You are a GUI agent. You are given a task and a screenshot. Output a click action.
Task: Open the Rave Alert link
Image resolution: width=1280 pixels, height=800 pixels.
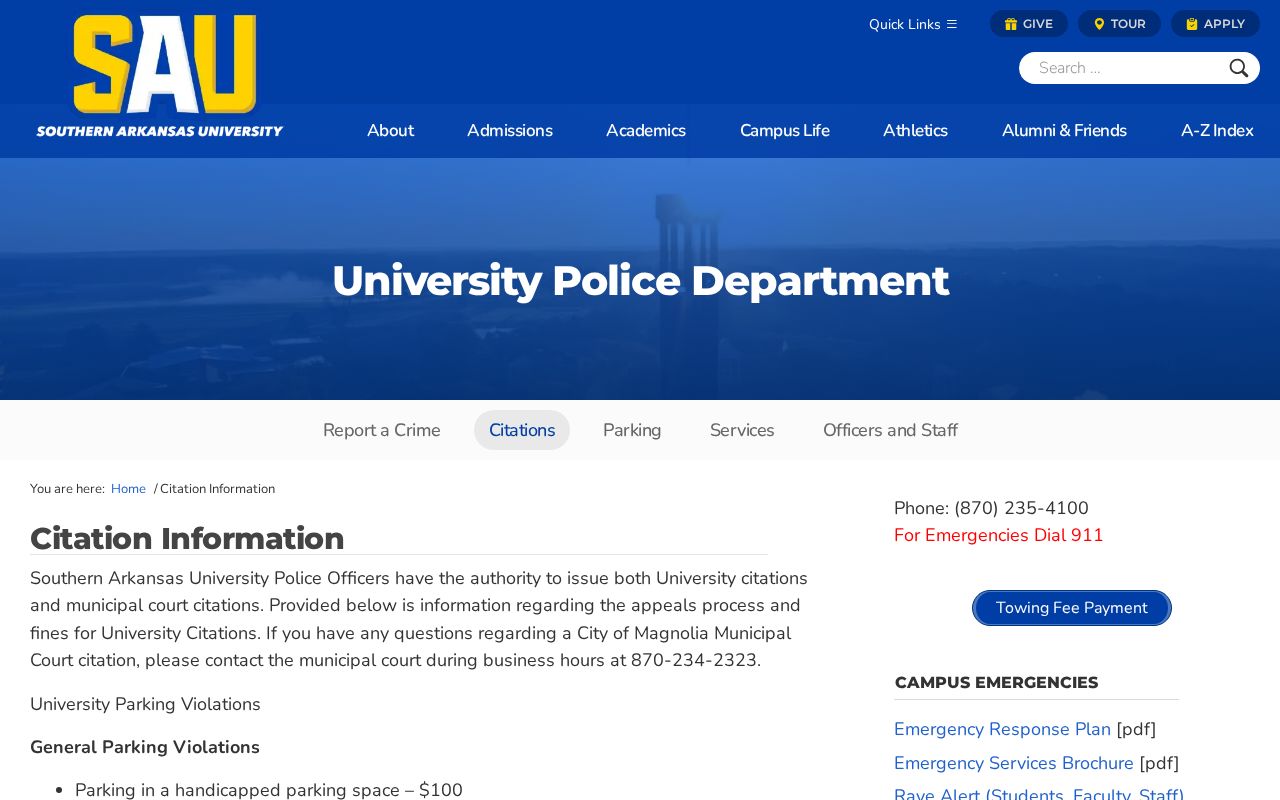(1039, 794)
